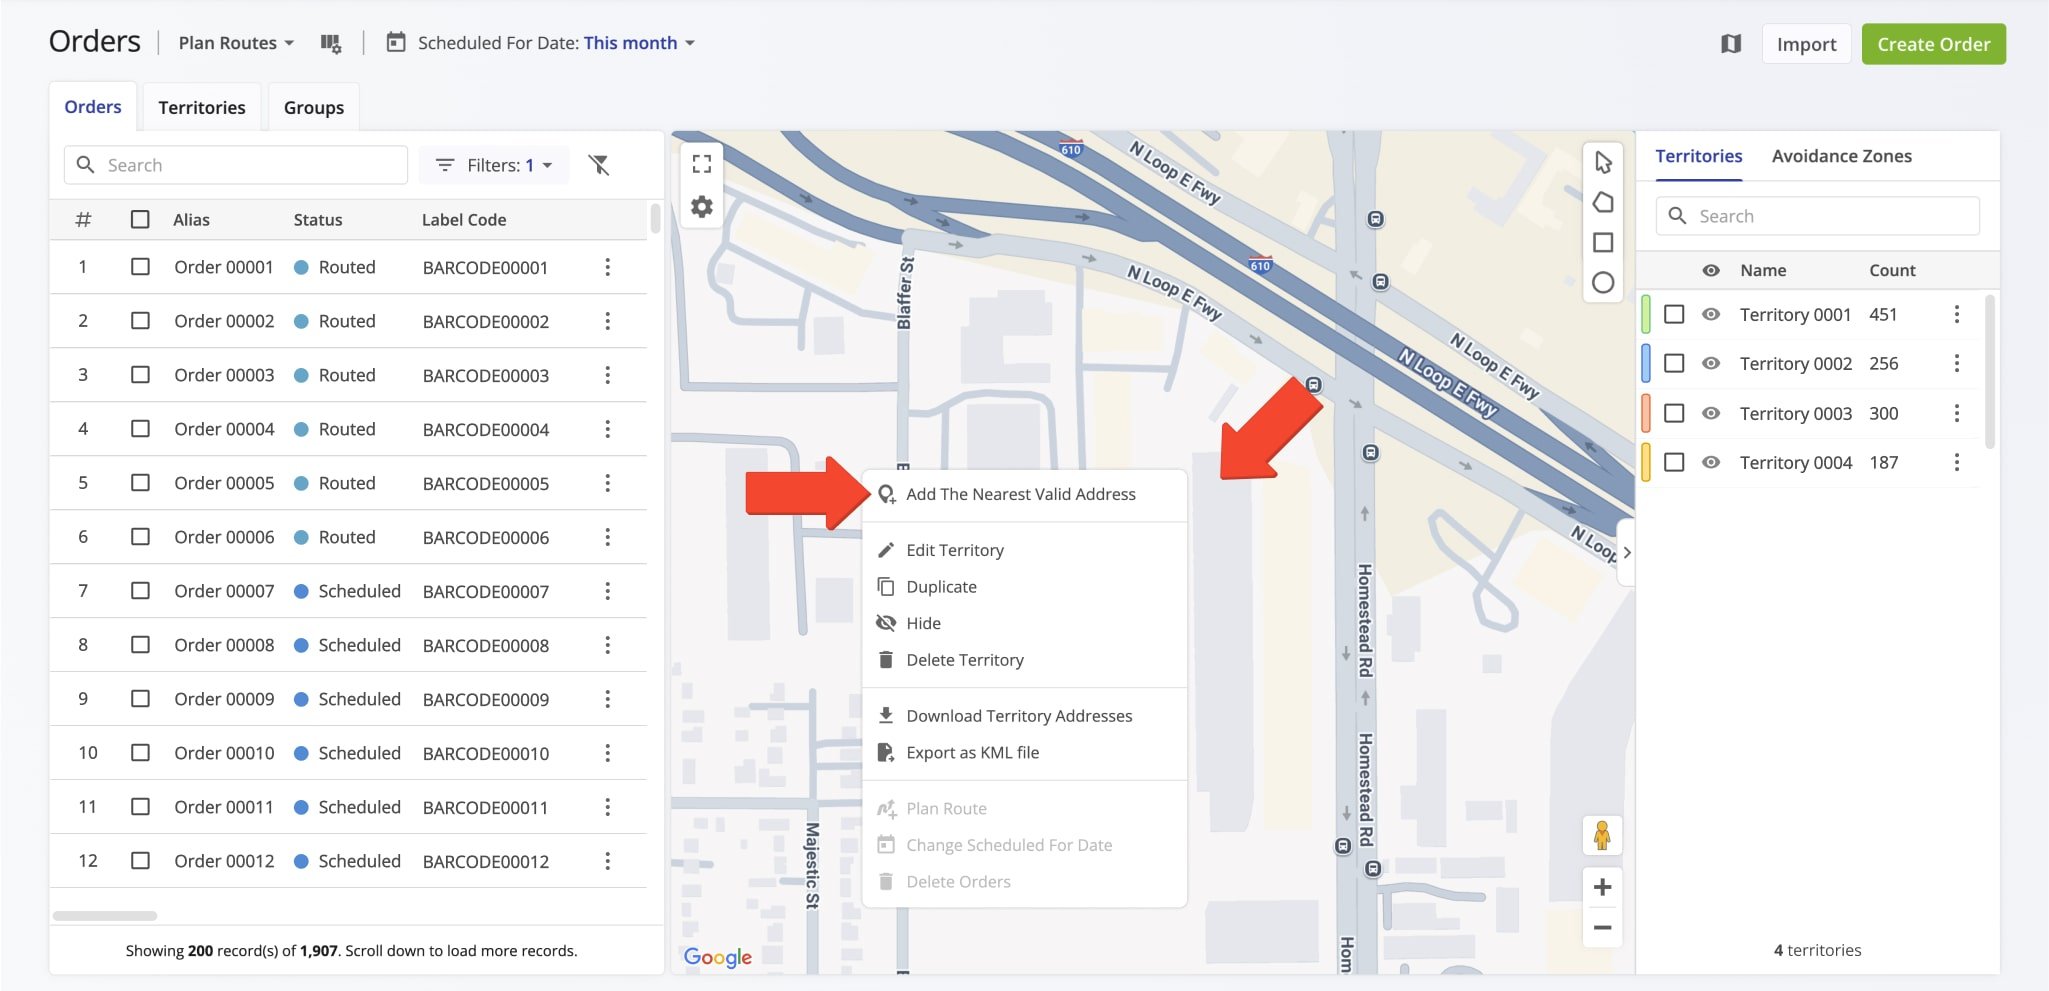Check the box for Territory 0001
Screen dimensions: 2049x991
click(1674, 314)
